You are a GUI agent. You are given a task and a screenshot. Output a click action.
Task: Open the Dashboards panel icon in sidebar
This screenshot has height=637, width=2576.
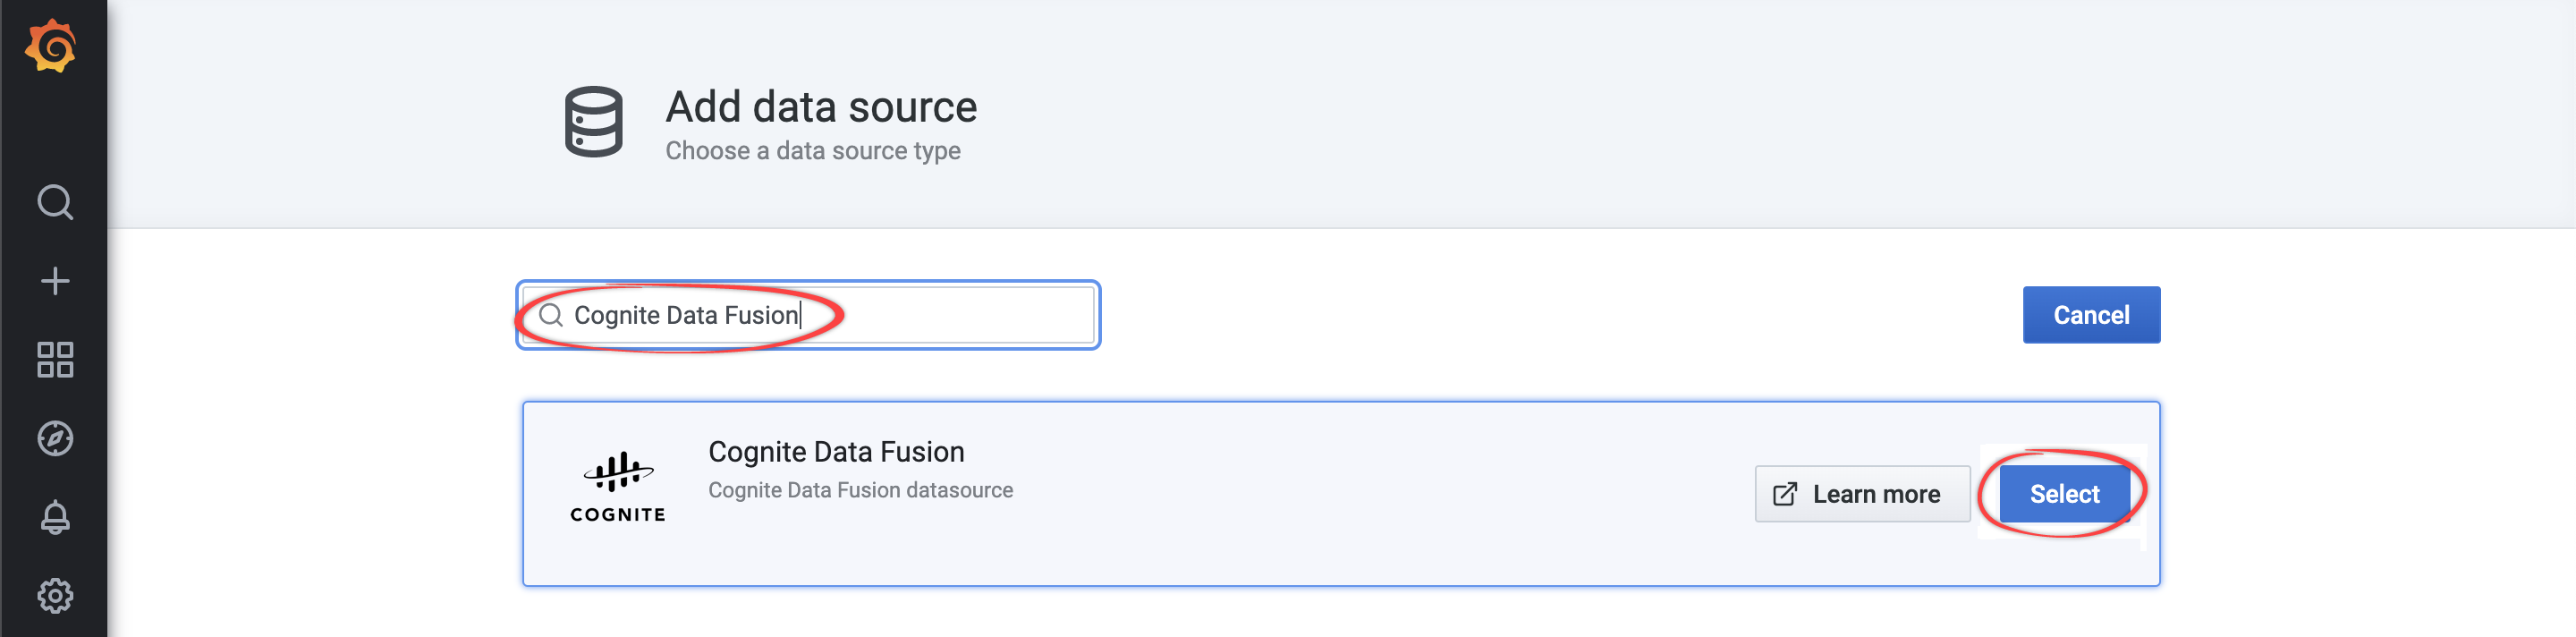click(x=55, y=359)
